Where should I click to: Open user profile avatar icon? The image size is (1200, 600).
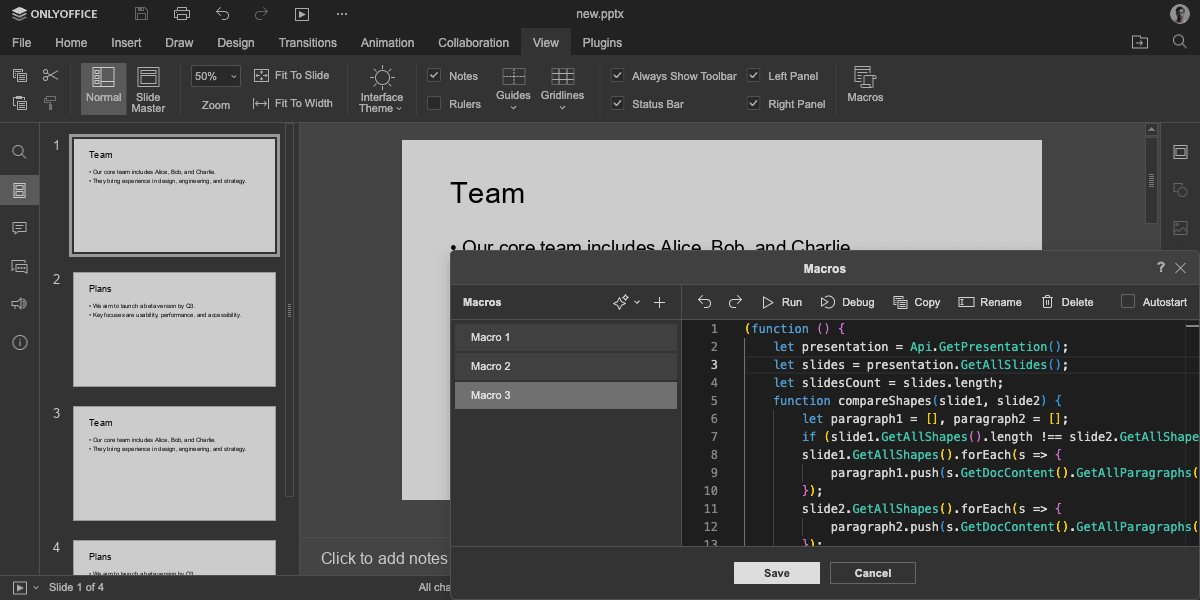[x=1179, y=14]
